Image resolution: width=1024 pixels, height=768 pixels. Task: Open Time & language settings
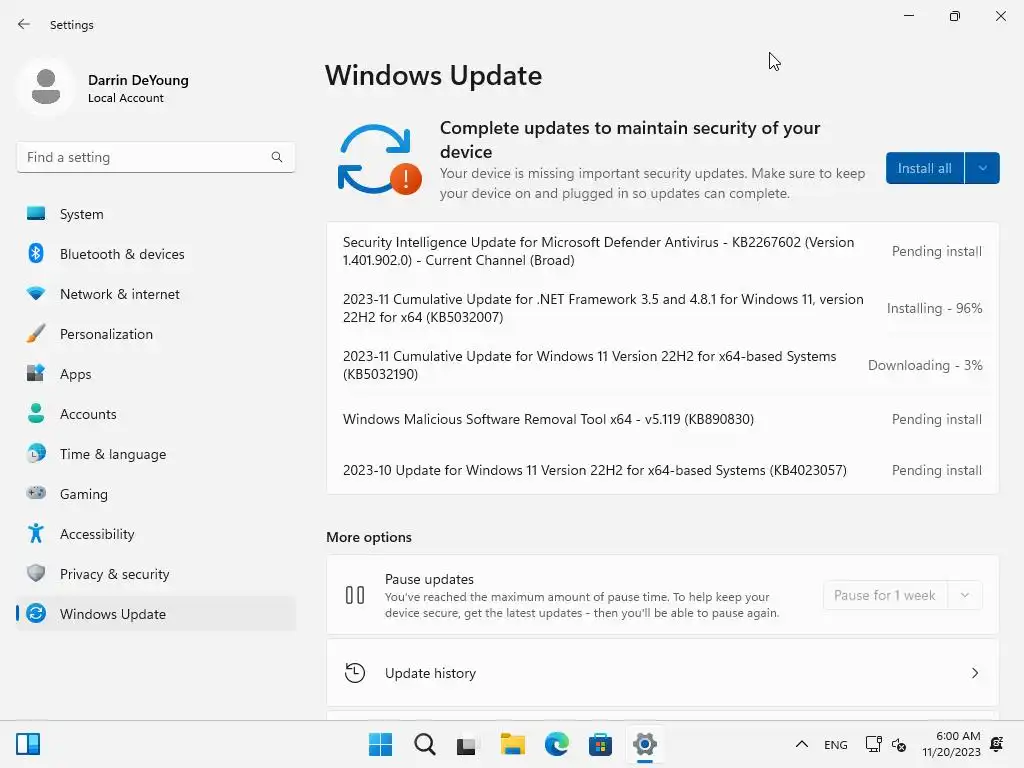pyautogui.click(x=155, y=453)
